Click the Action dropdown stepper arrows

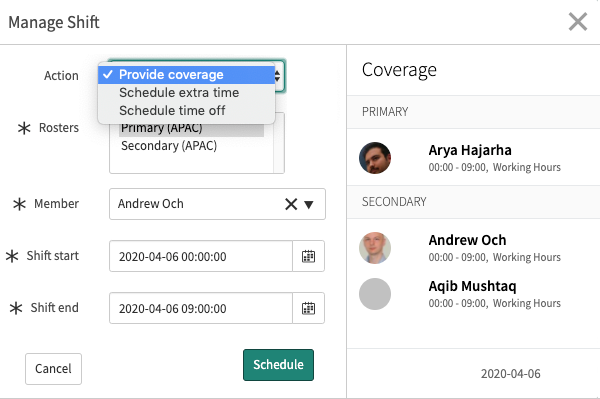pyautogui.click(x=277, y=76)
